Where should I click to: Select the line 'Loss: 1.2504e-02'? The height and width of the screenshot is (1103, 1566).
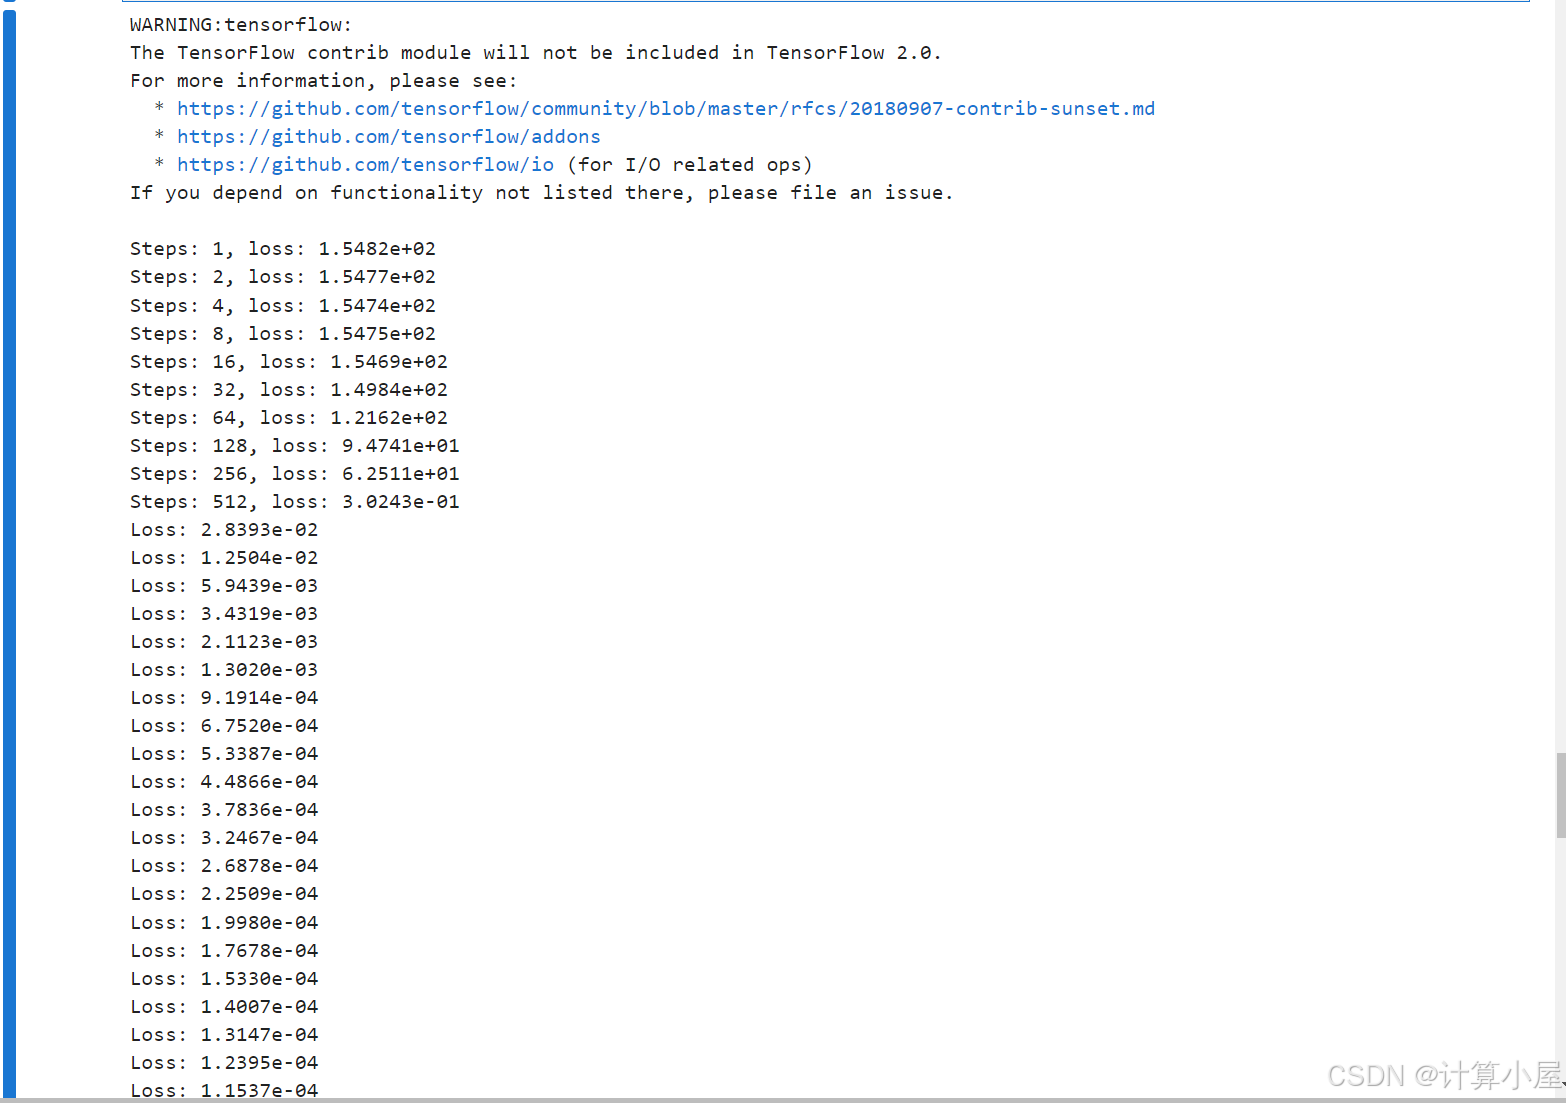[224, 558]
